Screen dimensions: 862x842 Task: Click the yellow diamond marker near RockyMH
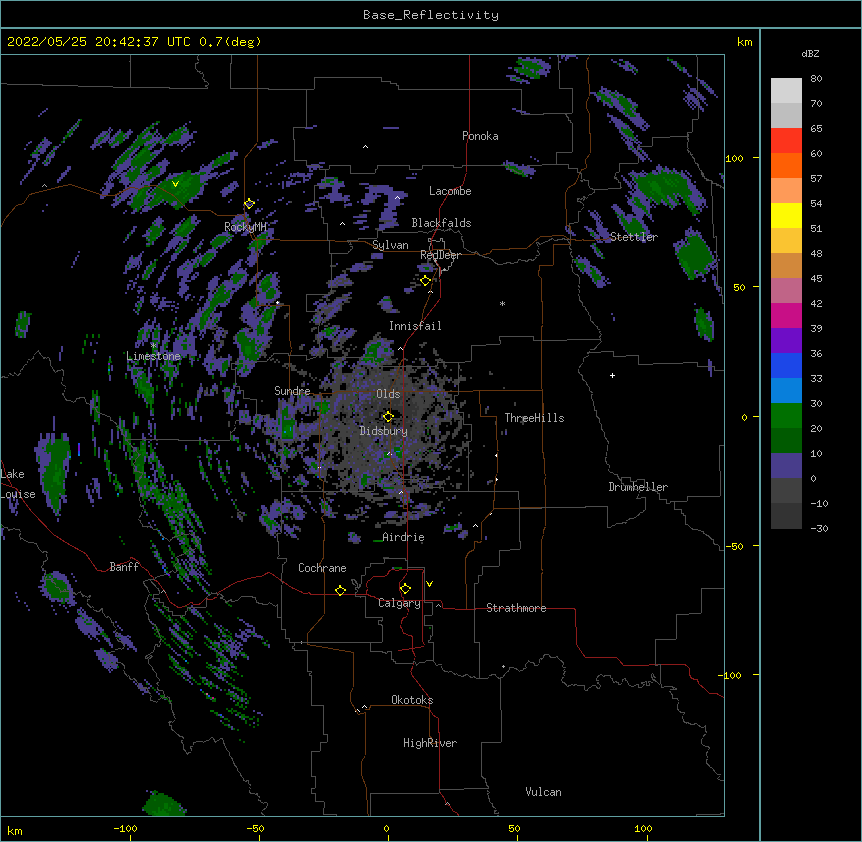point(249,203)
